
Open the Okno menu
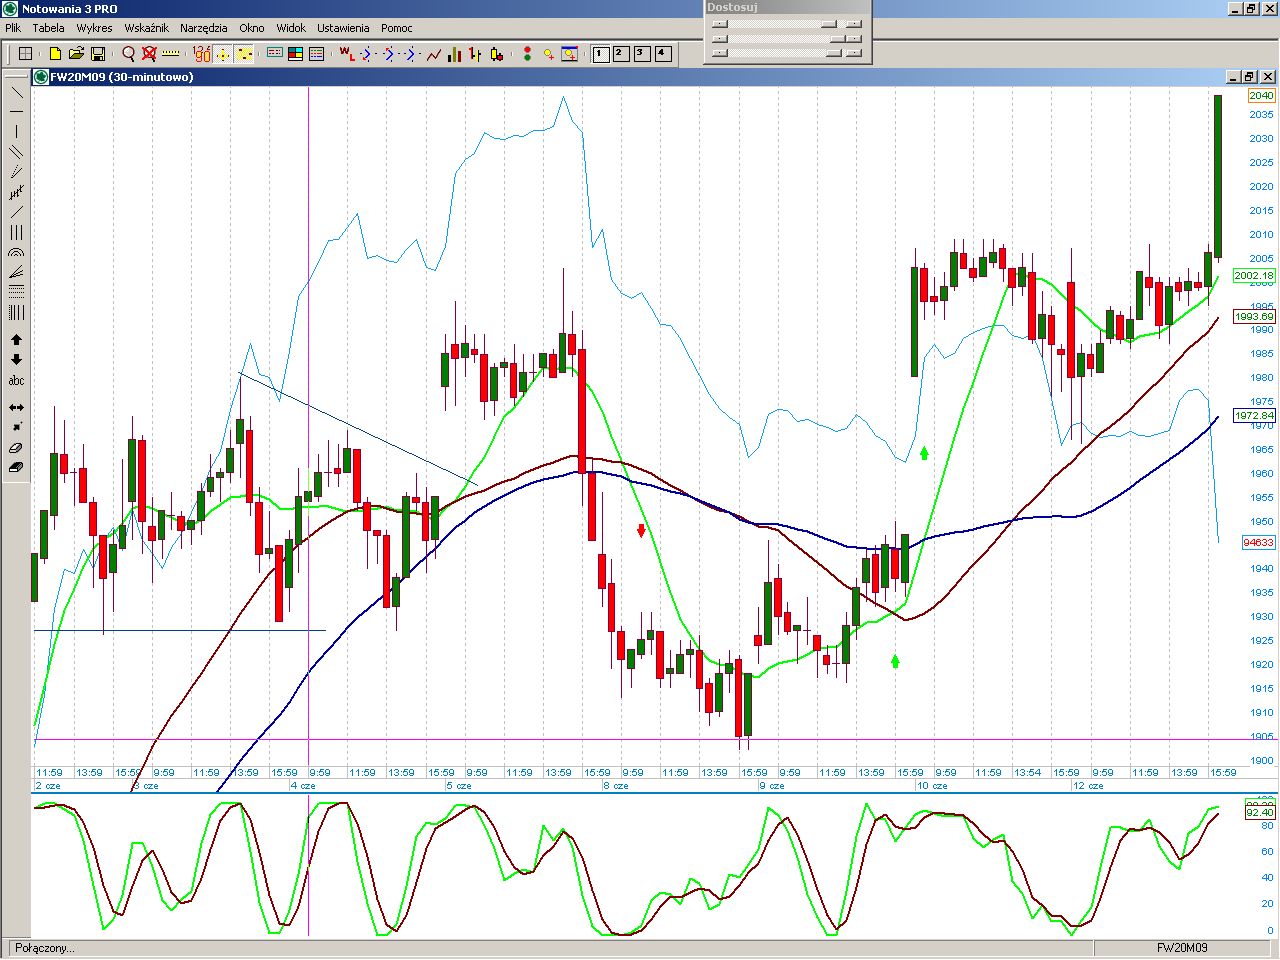point(252,28)
